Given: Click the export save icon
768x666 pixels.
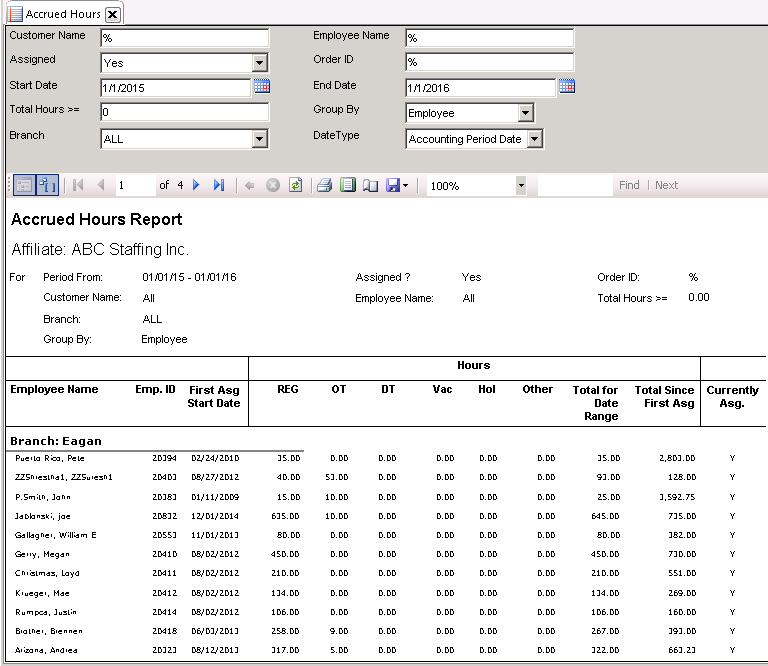Looking at the screenshot, I should [x=393, y=185].
